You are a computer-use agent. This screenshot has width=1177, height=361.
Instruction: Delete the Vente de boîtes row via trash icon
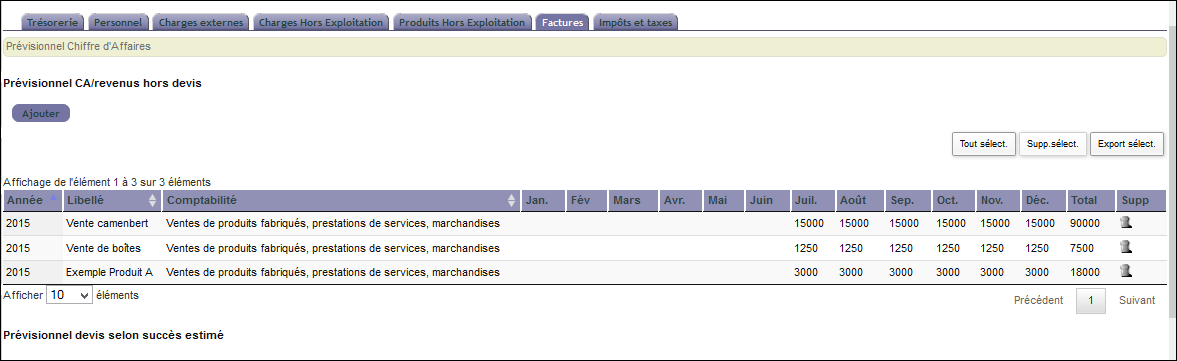coord(1125,247)
